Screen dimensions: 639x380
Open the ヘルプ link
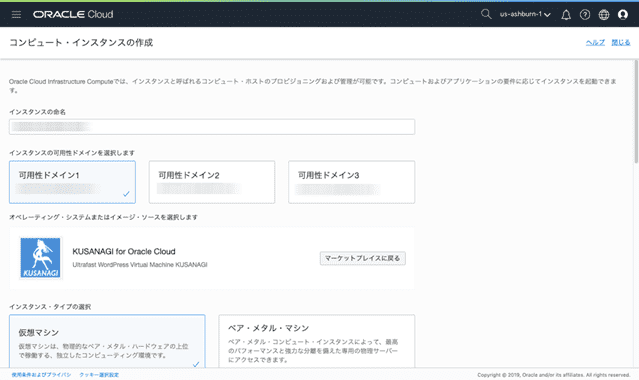[x=595, y=42]
